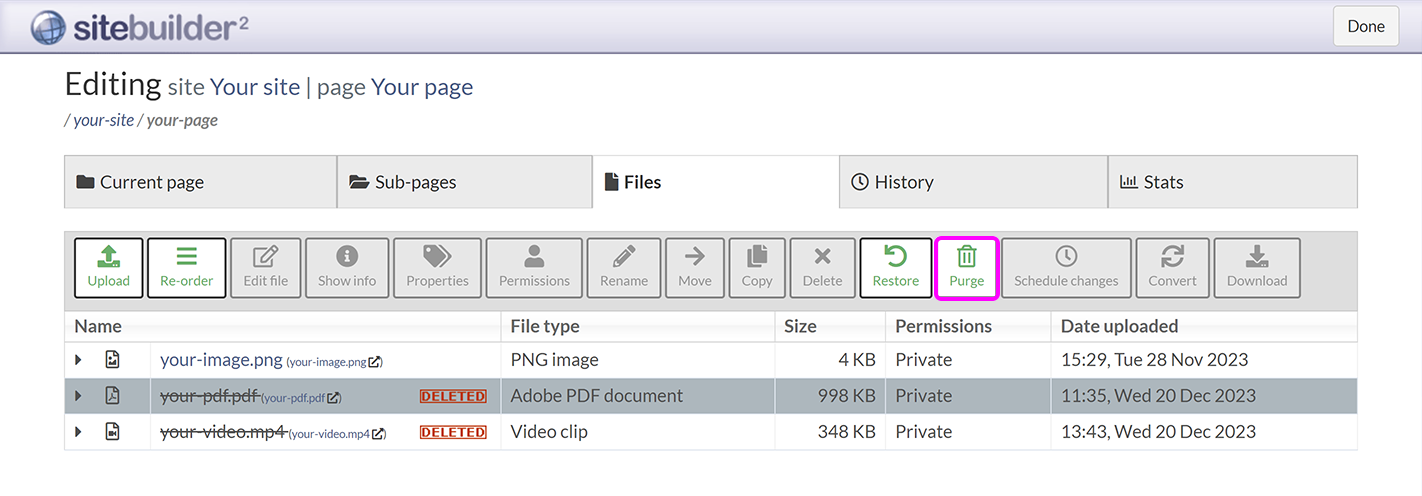This screenshot has height=496, width=1422.
Task: Expand the your-image.png row arrow
Action: click(x=79, y=360)
